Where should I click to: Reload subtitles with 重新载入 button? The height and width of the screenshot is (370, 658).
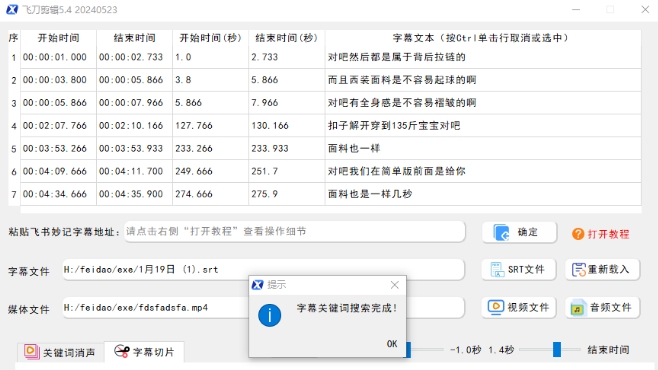point(602,269)
